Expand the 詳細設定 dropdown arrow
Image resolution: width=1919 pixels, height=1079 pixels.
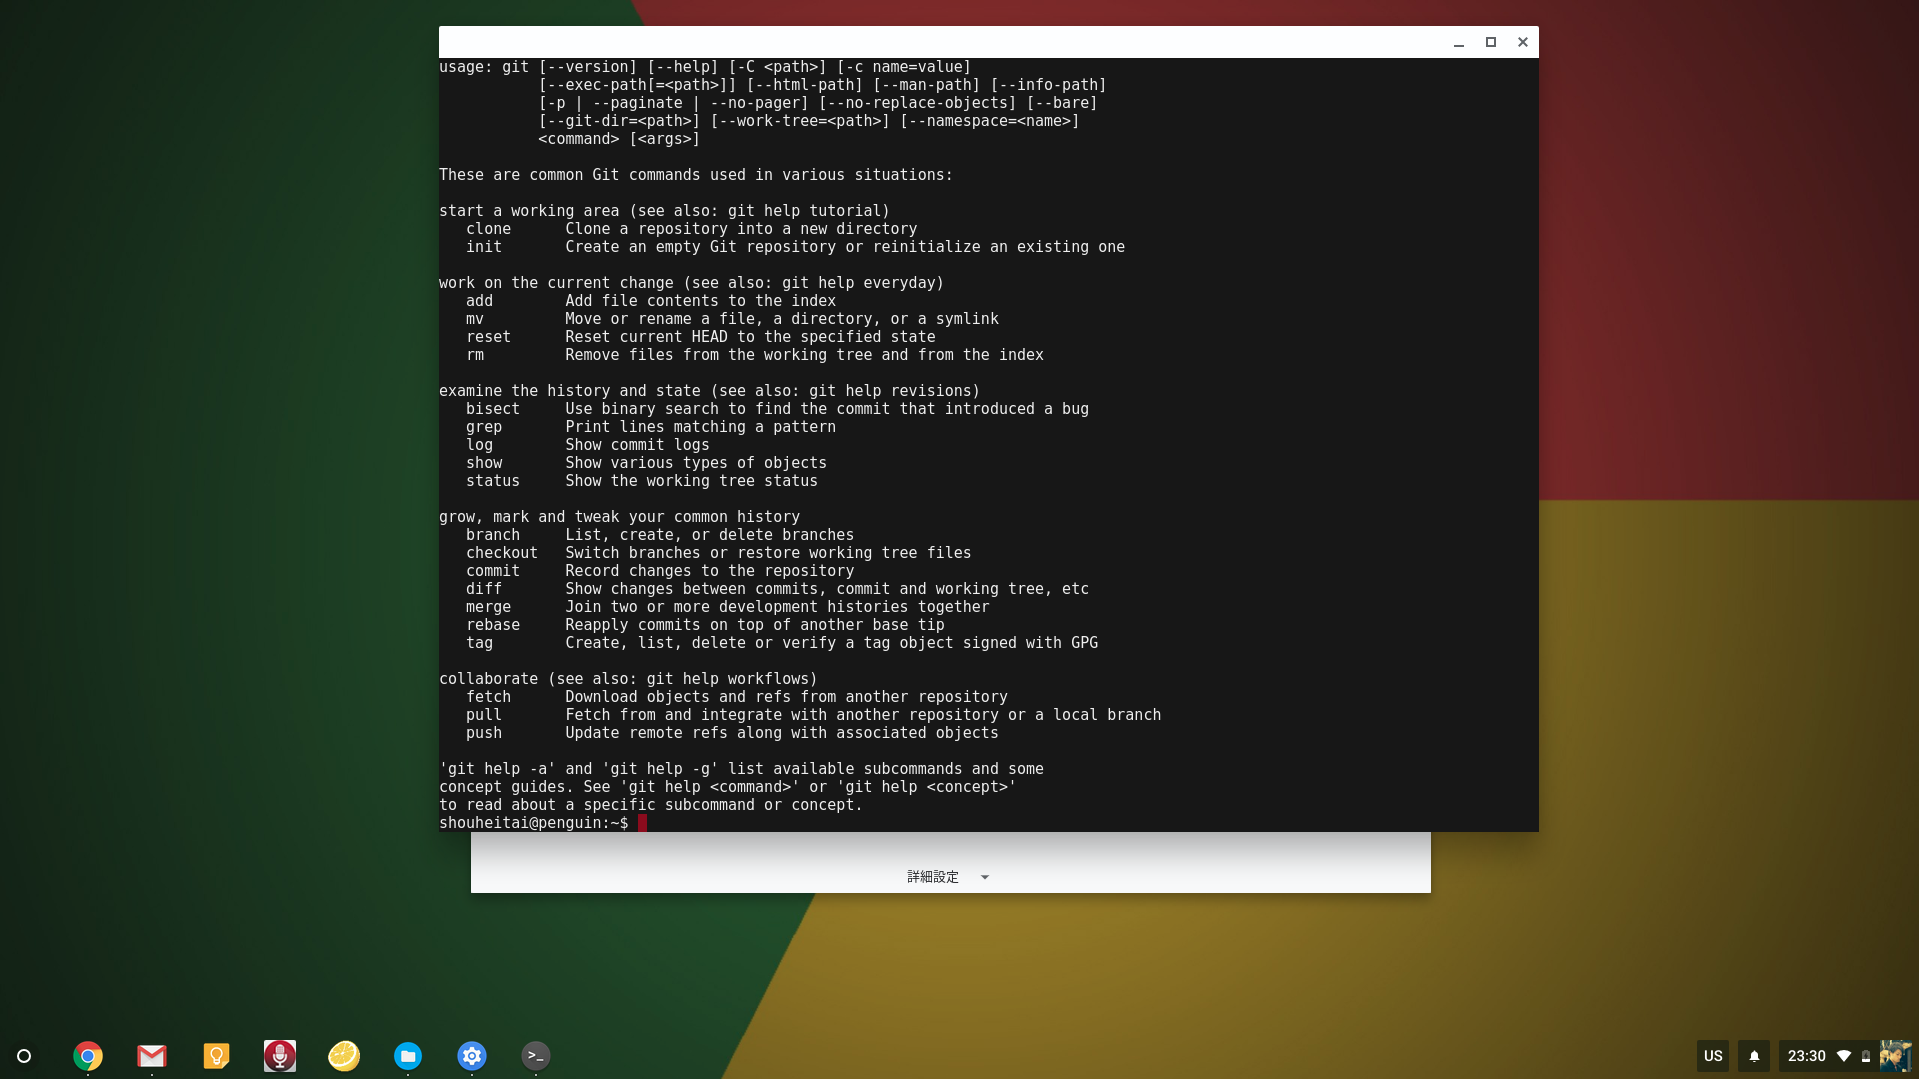point(985,877)
